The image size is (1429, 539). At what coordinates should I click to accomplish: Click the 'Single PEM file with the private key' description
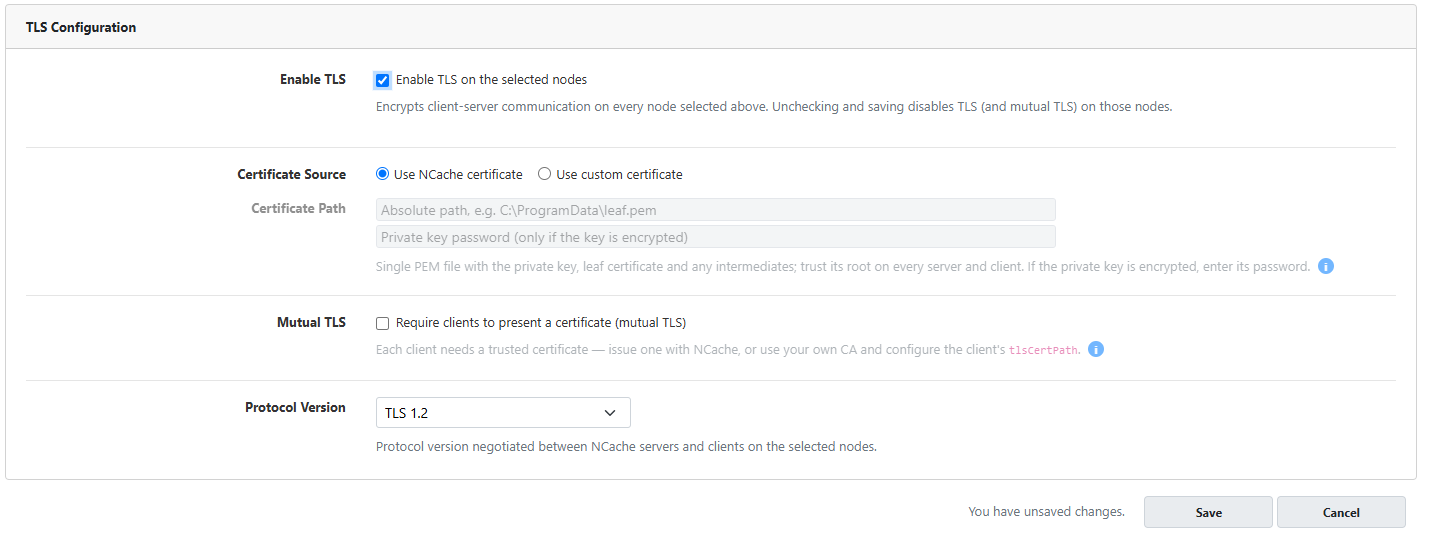tap(843, 267)
